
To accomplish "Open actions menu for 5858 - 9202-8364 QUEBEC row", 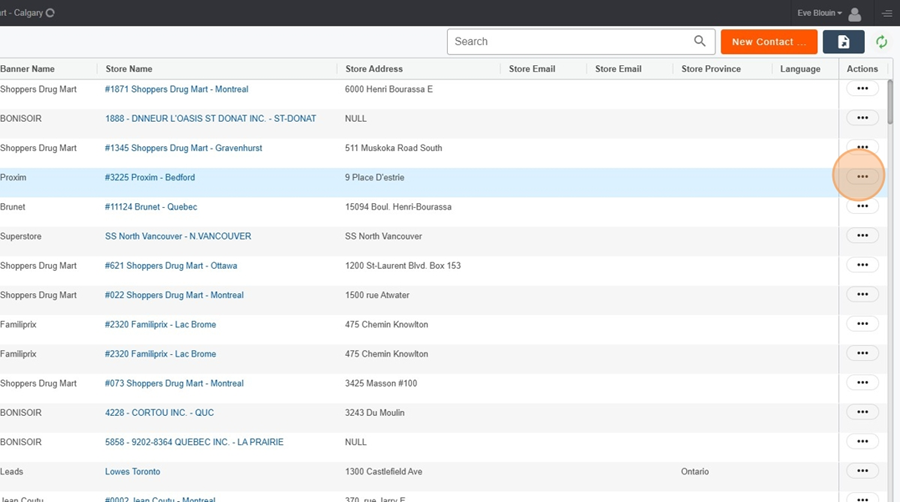I will [x=862, y=441].
